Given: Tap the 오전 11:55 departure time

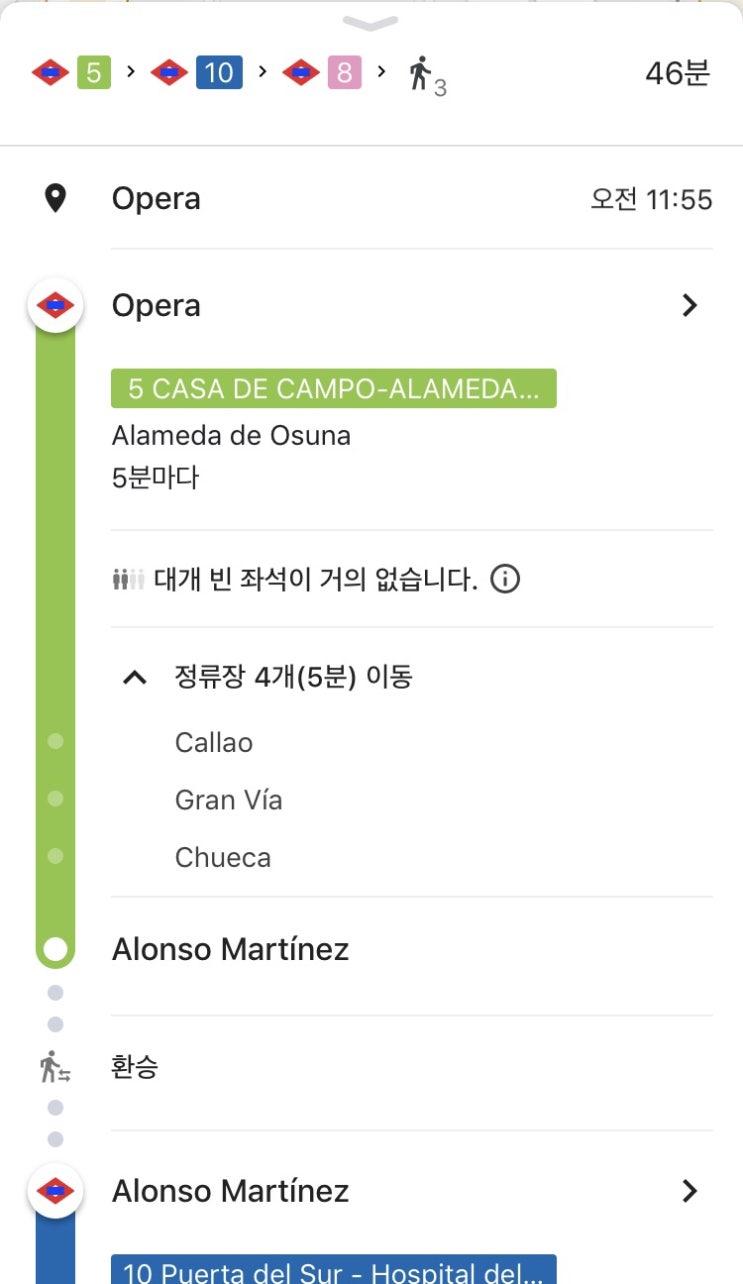Looking at the screenshot, I should click(x=651, y=200).
